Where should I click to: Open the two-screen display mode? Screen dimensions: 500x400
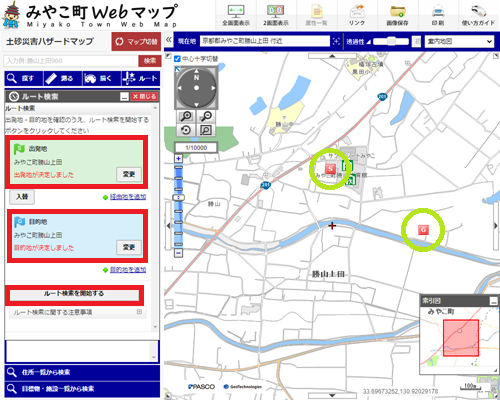click(276, 11)
